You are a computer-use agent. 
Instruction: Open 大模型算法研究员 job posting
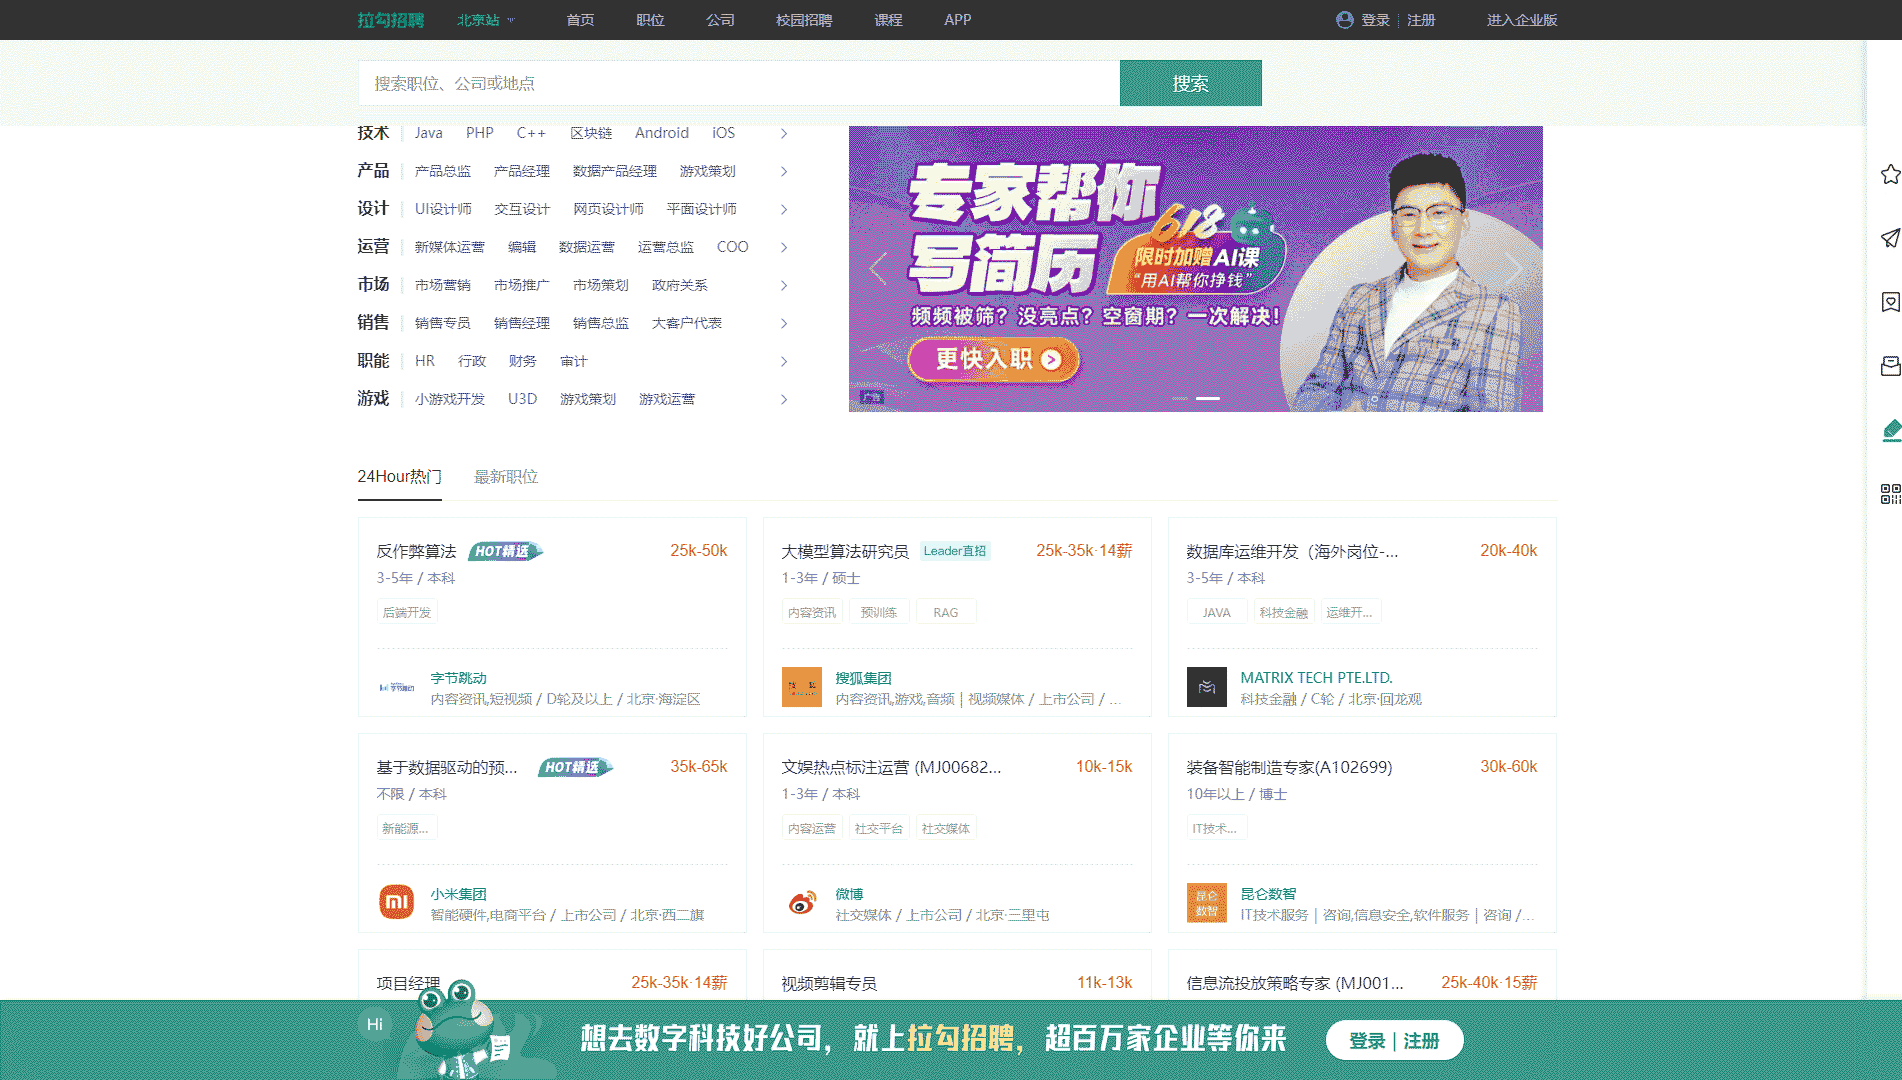click(x=845, y=551)
